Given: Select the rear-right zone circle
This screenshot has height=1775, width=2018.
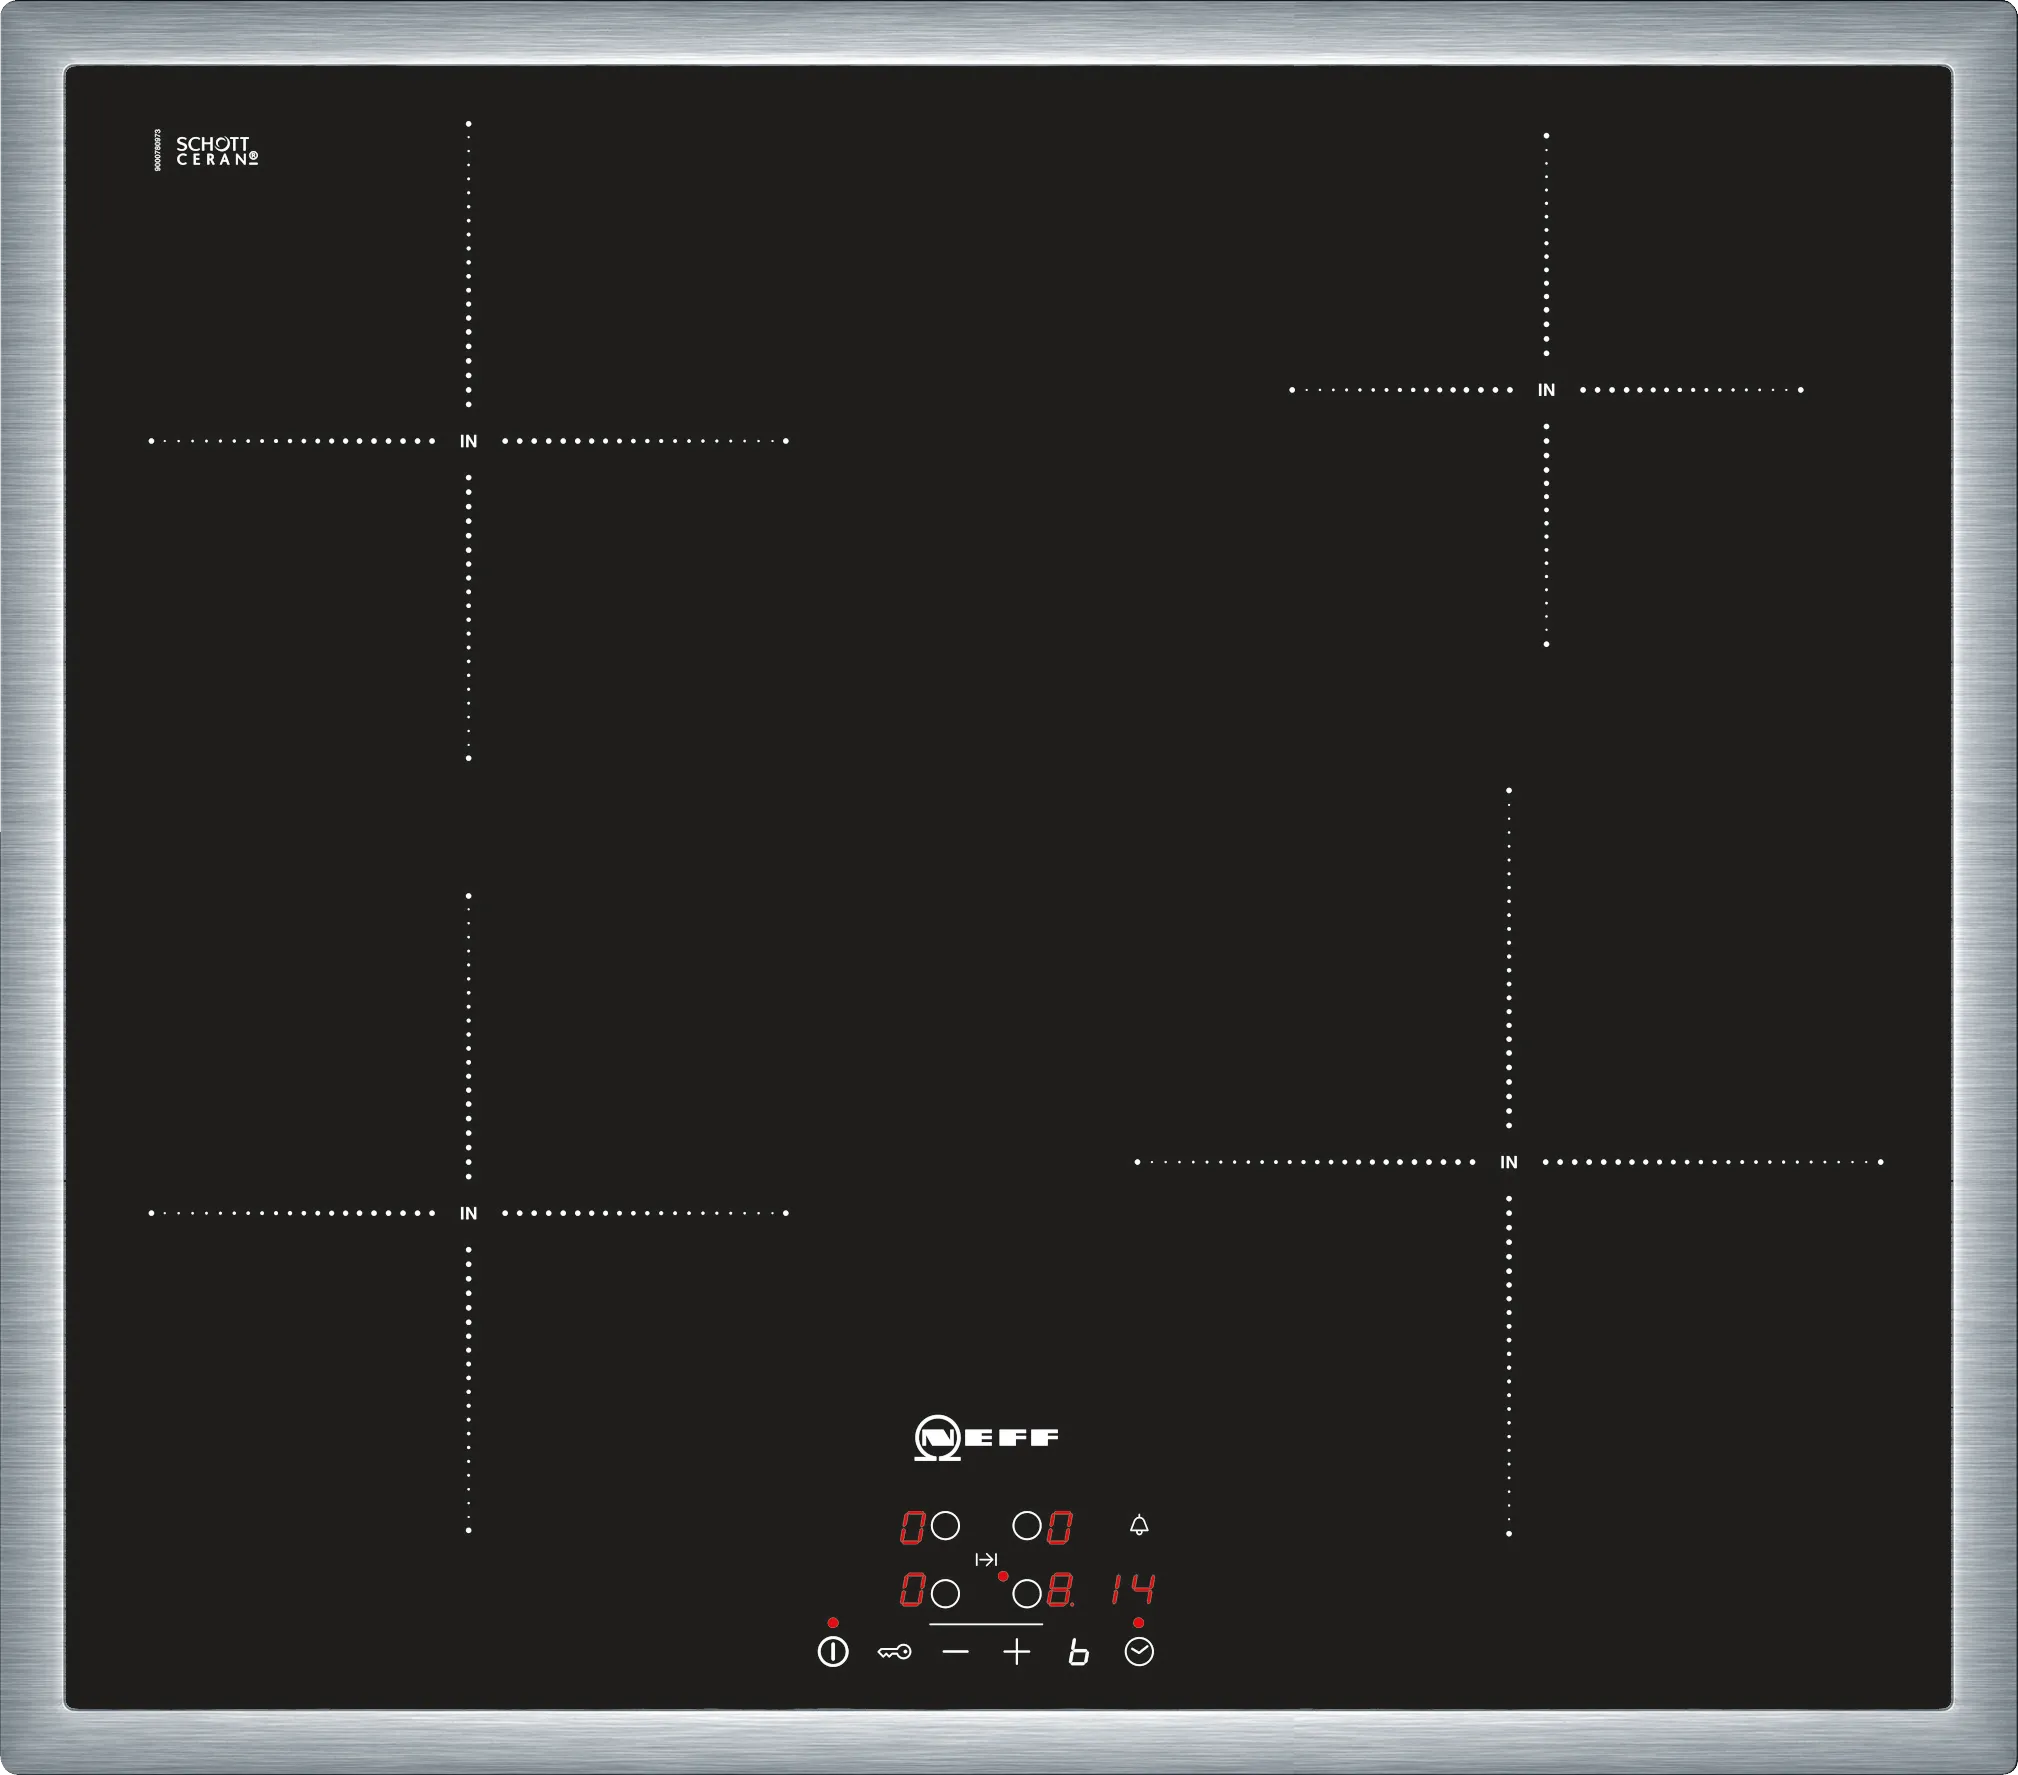Looking at the screenshot, I should [x=1027, y=1525].
